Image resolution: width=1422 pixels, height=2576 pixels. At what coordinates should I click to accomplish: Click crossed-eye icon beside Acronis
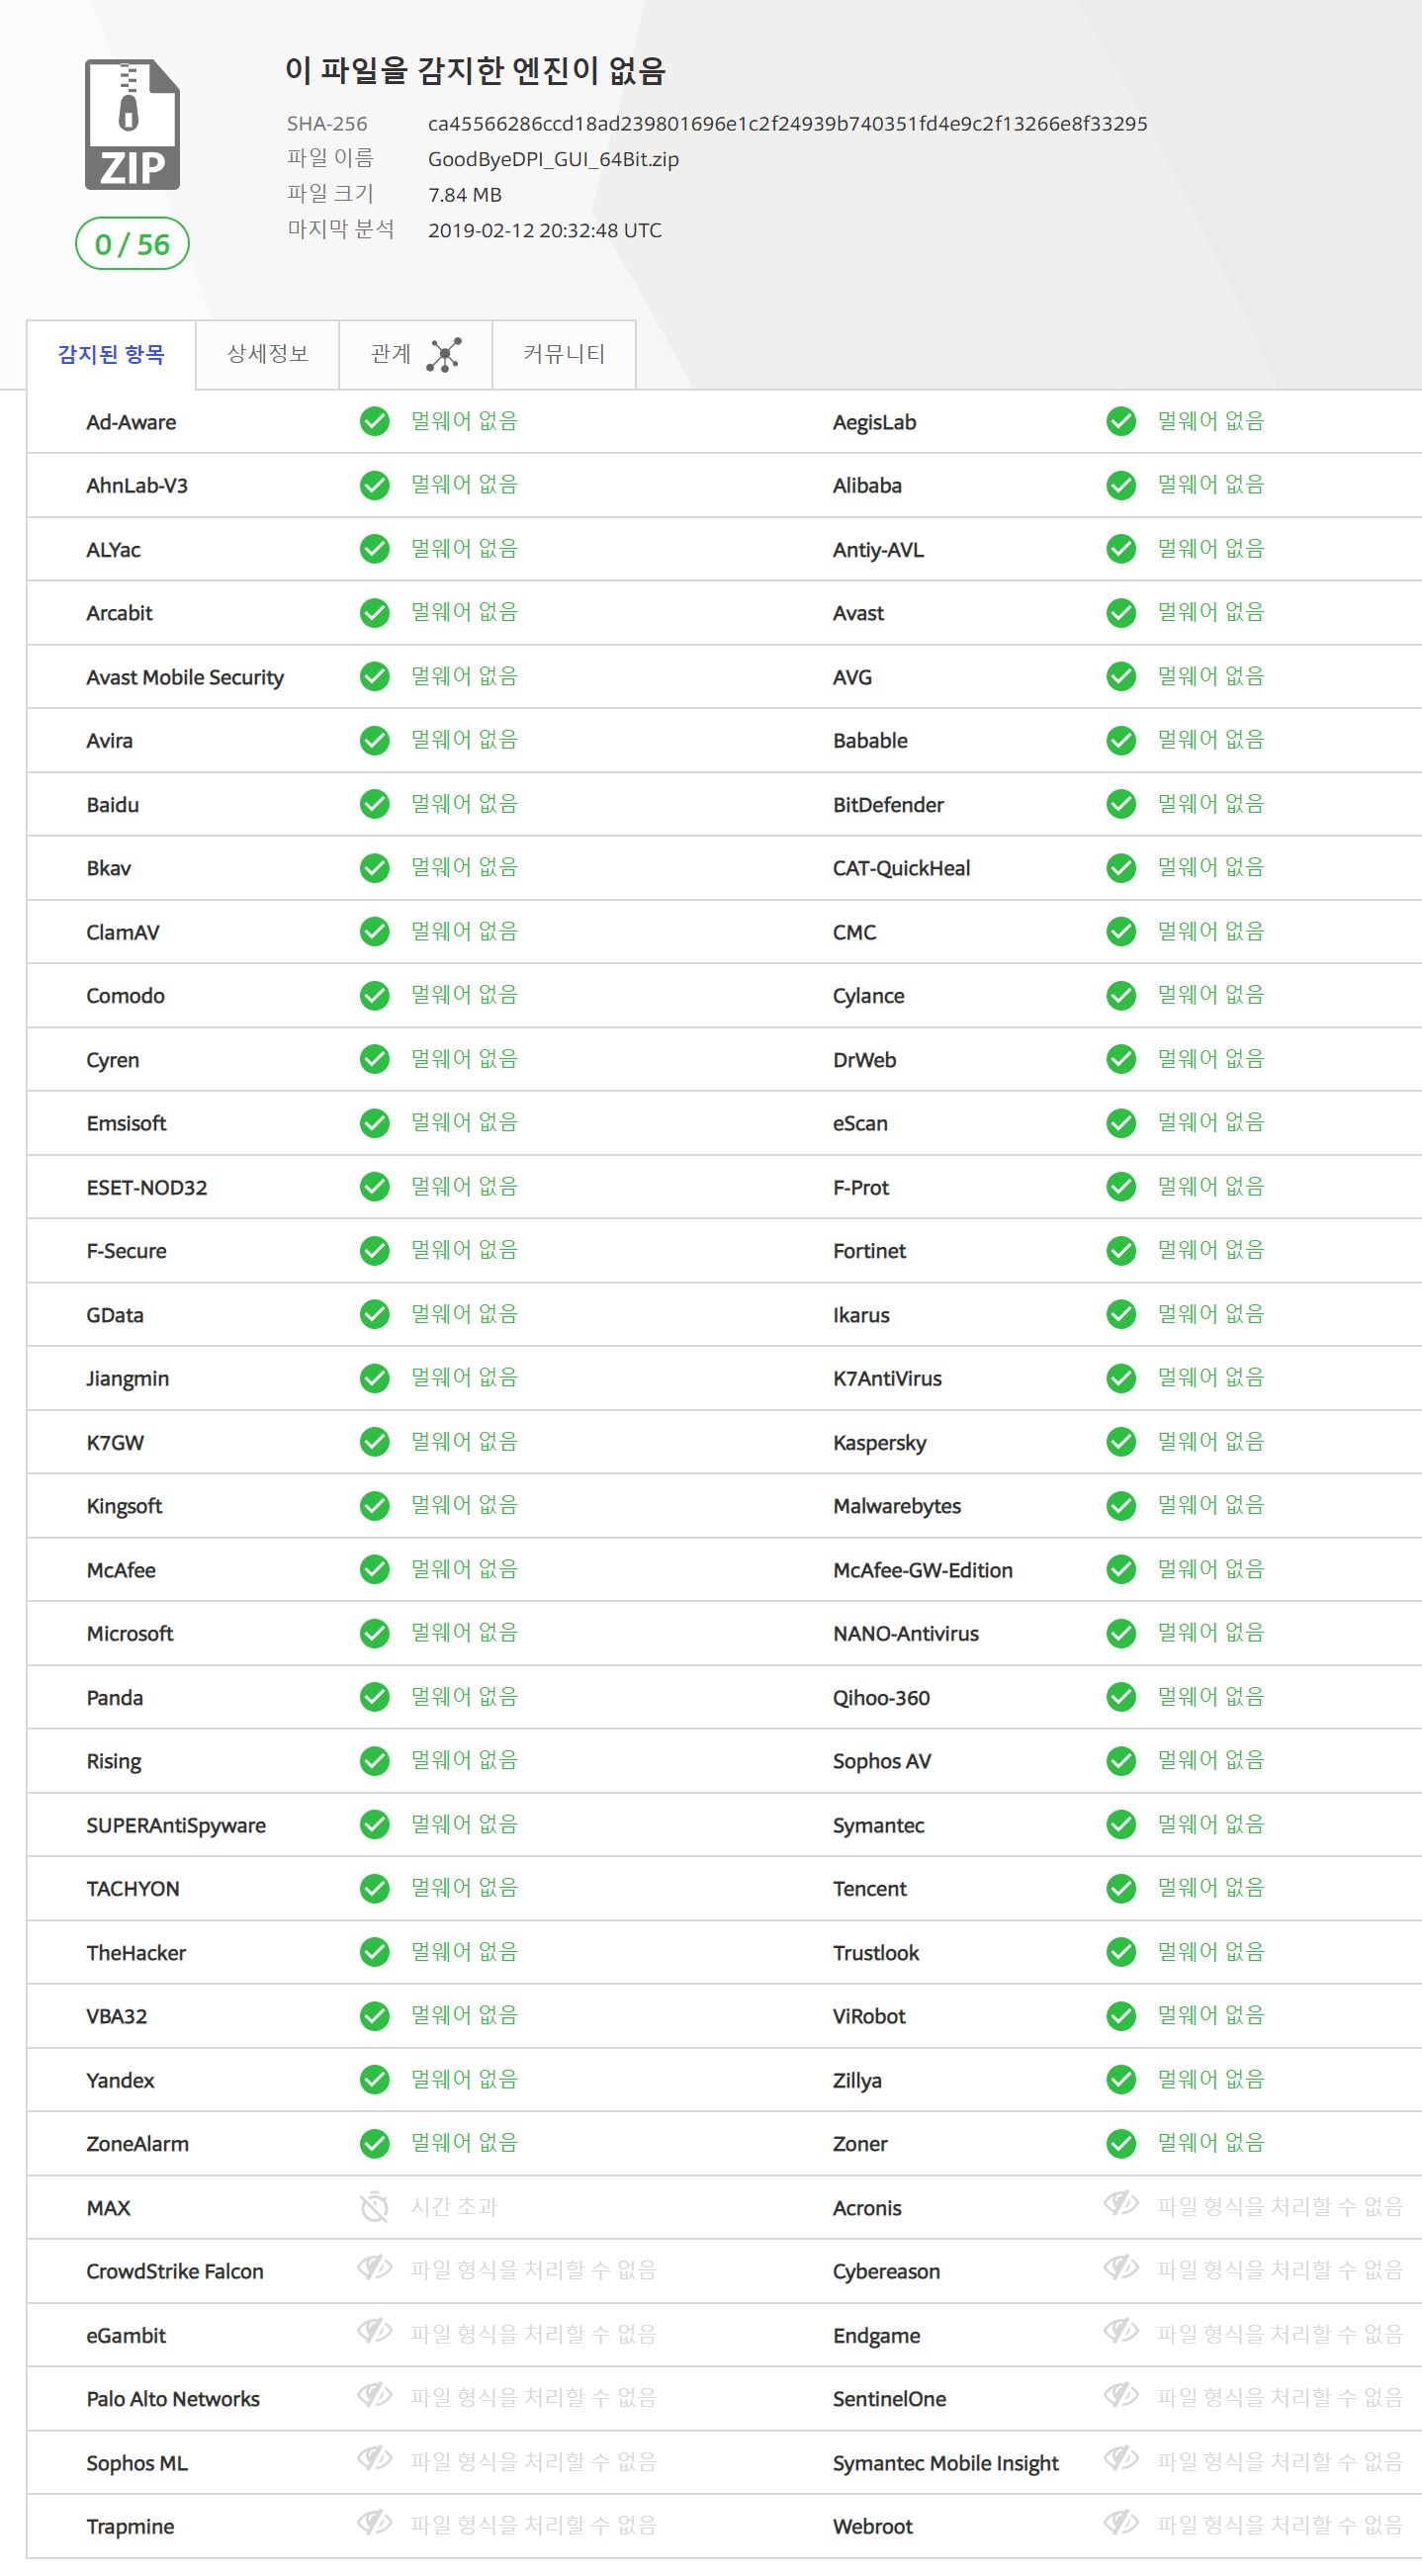pos(1121,2205)
